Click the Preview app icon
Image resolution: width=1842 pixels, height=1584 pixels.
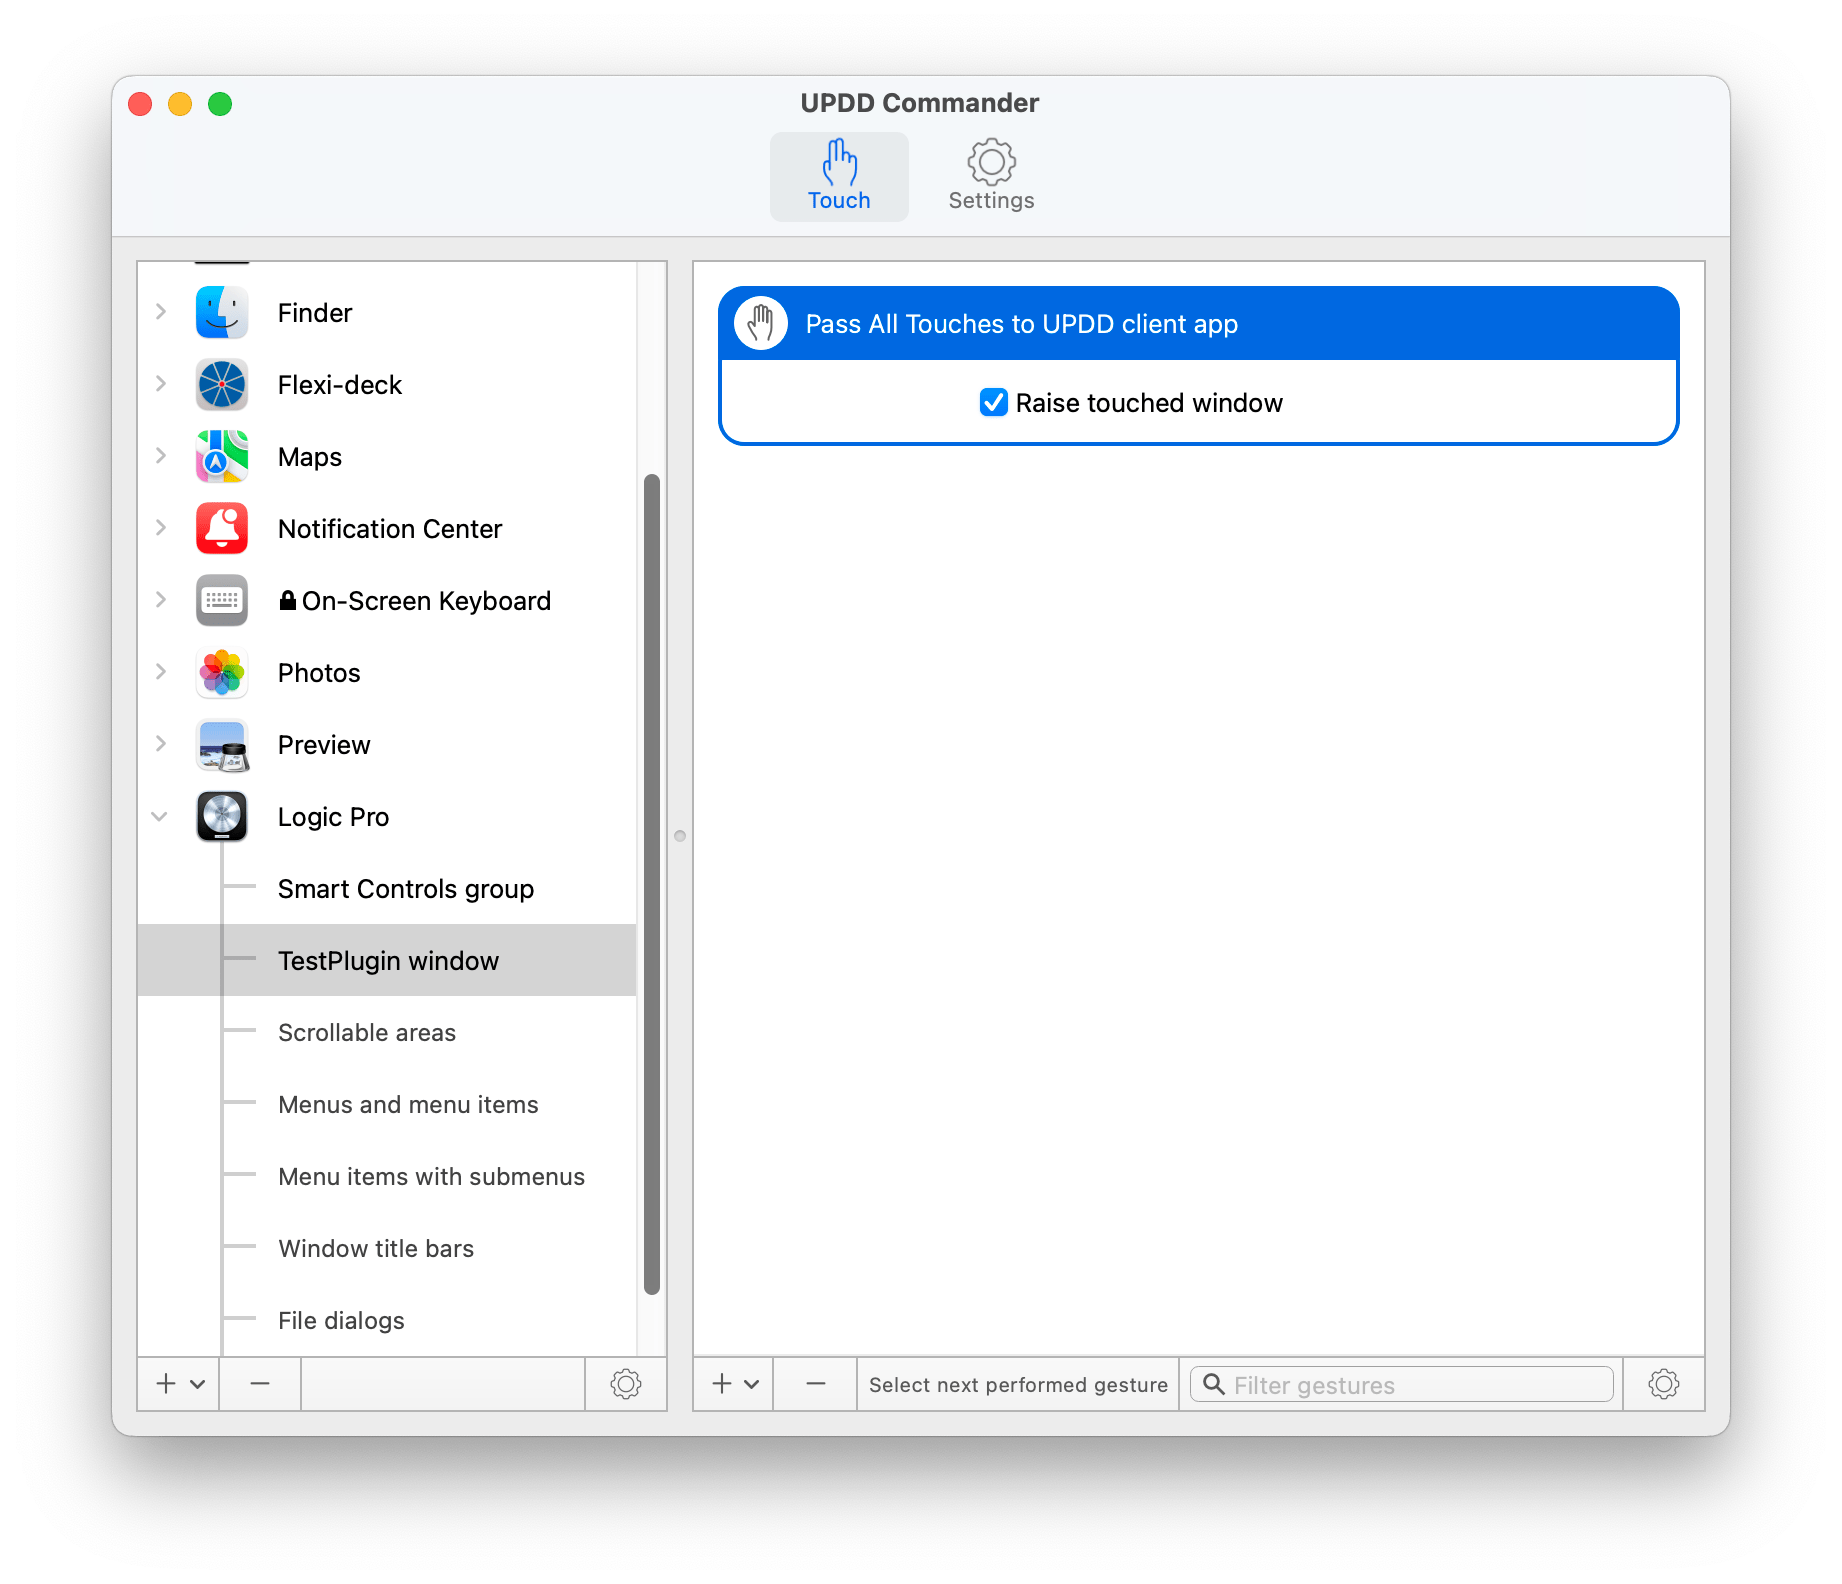(222, 744)
